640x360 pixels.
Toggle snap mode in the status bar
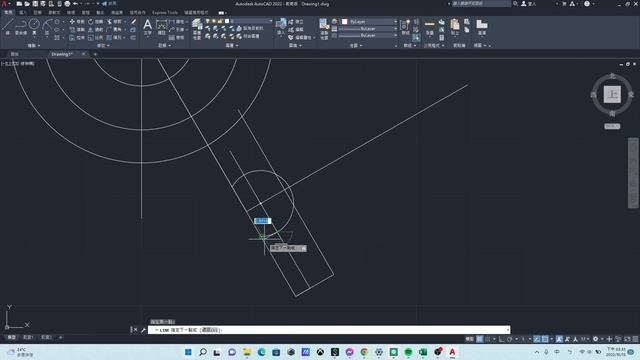click(488, 339)
